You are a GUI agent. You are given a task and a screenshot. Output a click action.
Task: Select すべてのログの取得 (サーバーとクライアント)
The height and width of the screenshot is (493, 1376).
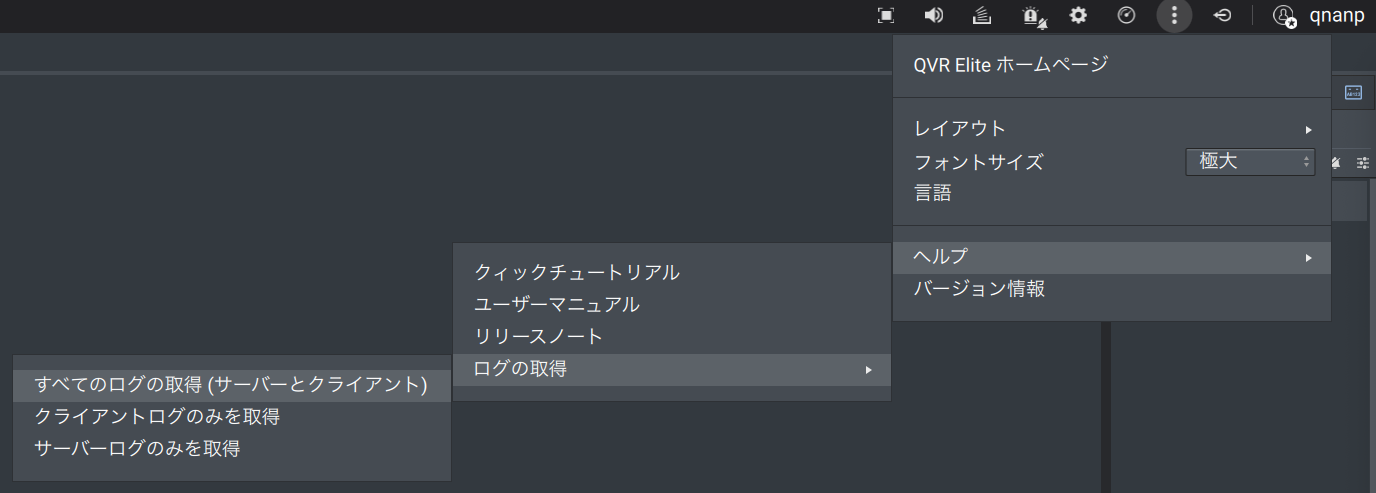pos(231,385)
